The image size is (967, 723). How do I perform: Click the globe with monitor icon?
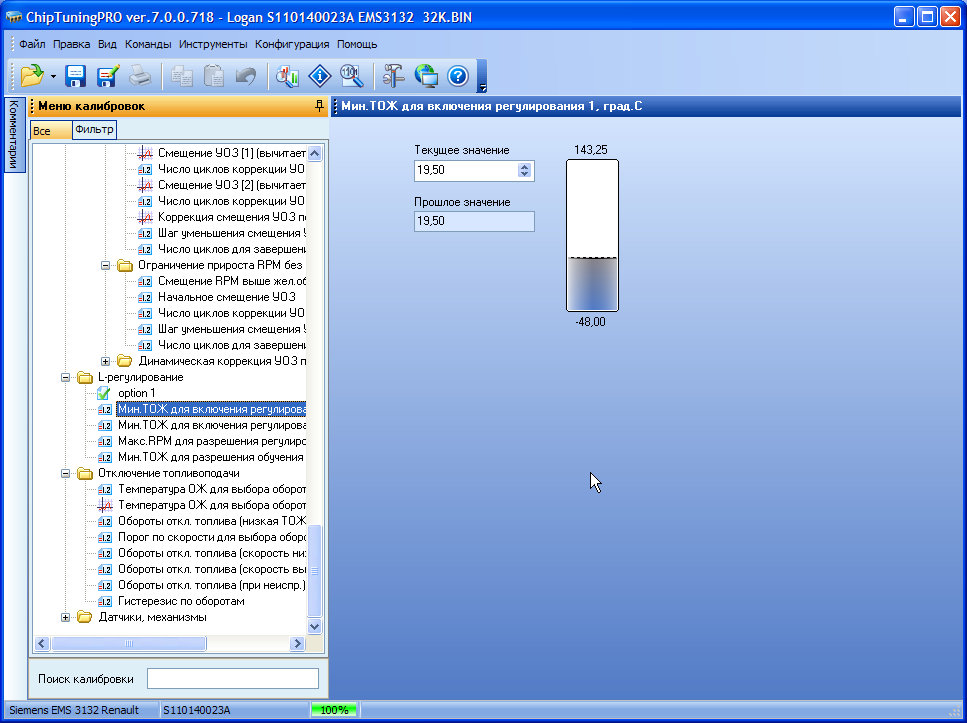click(426, 75)
